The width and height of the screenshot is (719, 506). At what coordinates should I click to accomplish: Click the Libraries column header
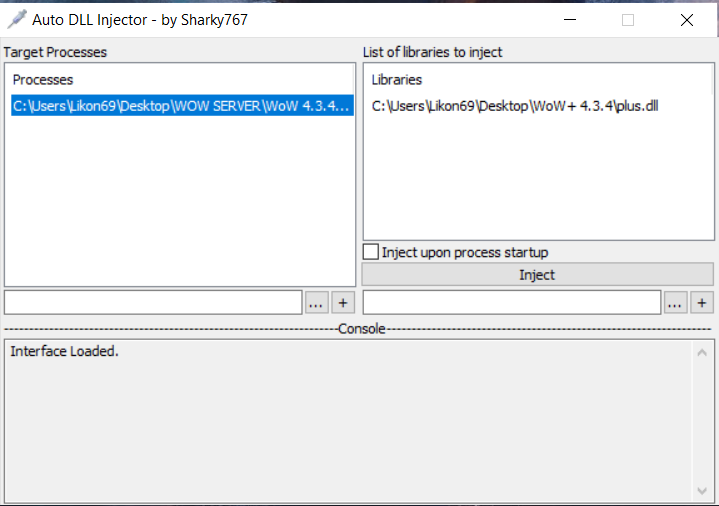pyautogui.click(x=397, y=80)
